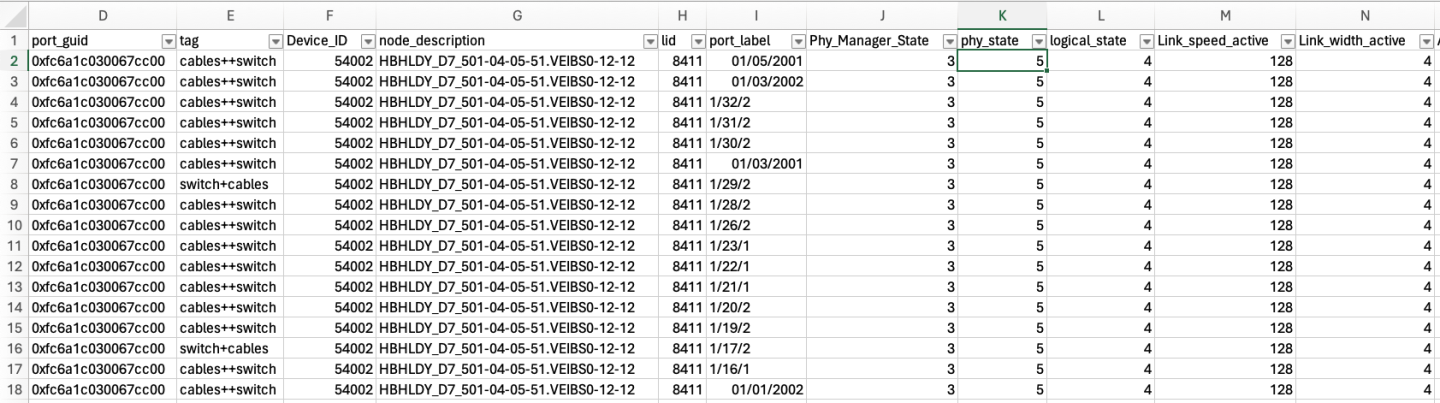The image size is (1440, 403).
Task: Open the port_guid filter dropdown
Action: pos(168,41)
